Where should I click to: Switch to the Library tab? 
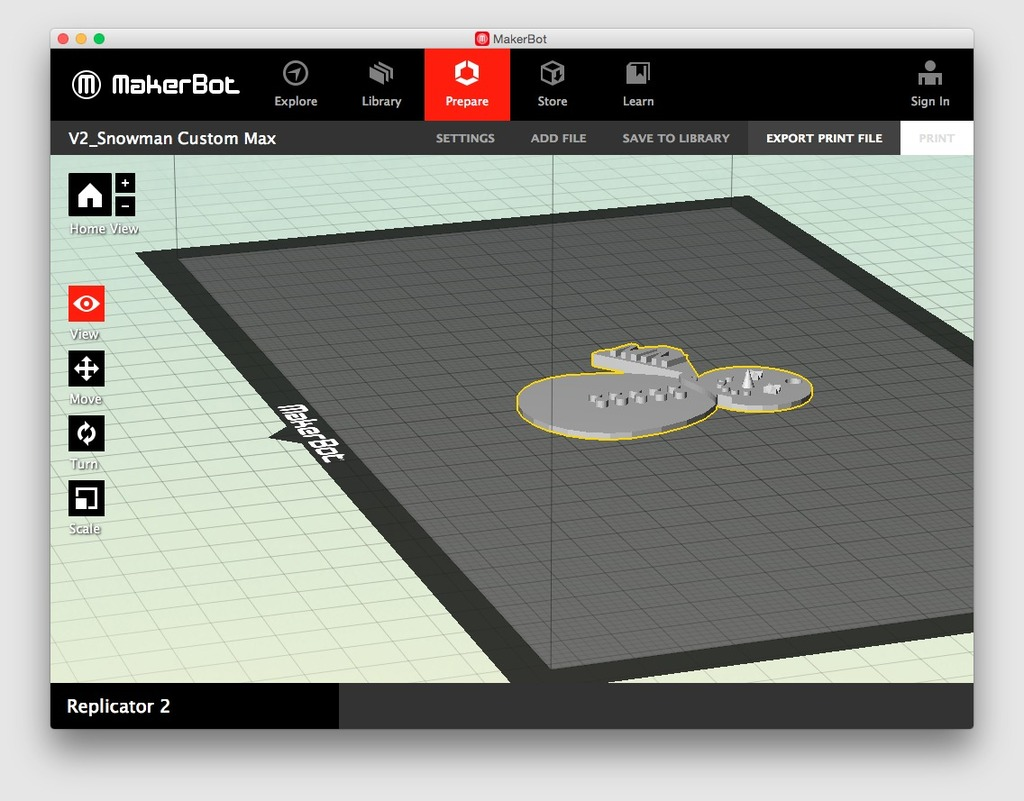coord(381,84)
